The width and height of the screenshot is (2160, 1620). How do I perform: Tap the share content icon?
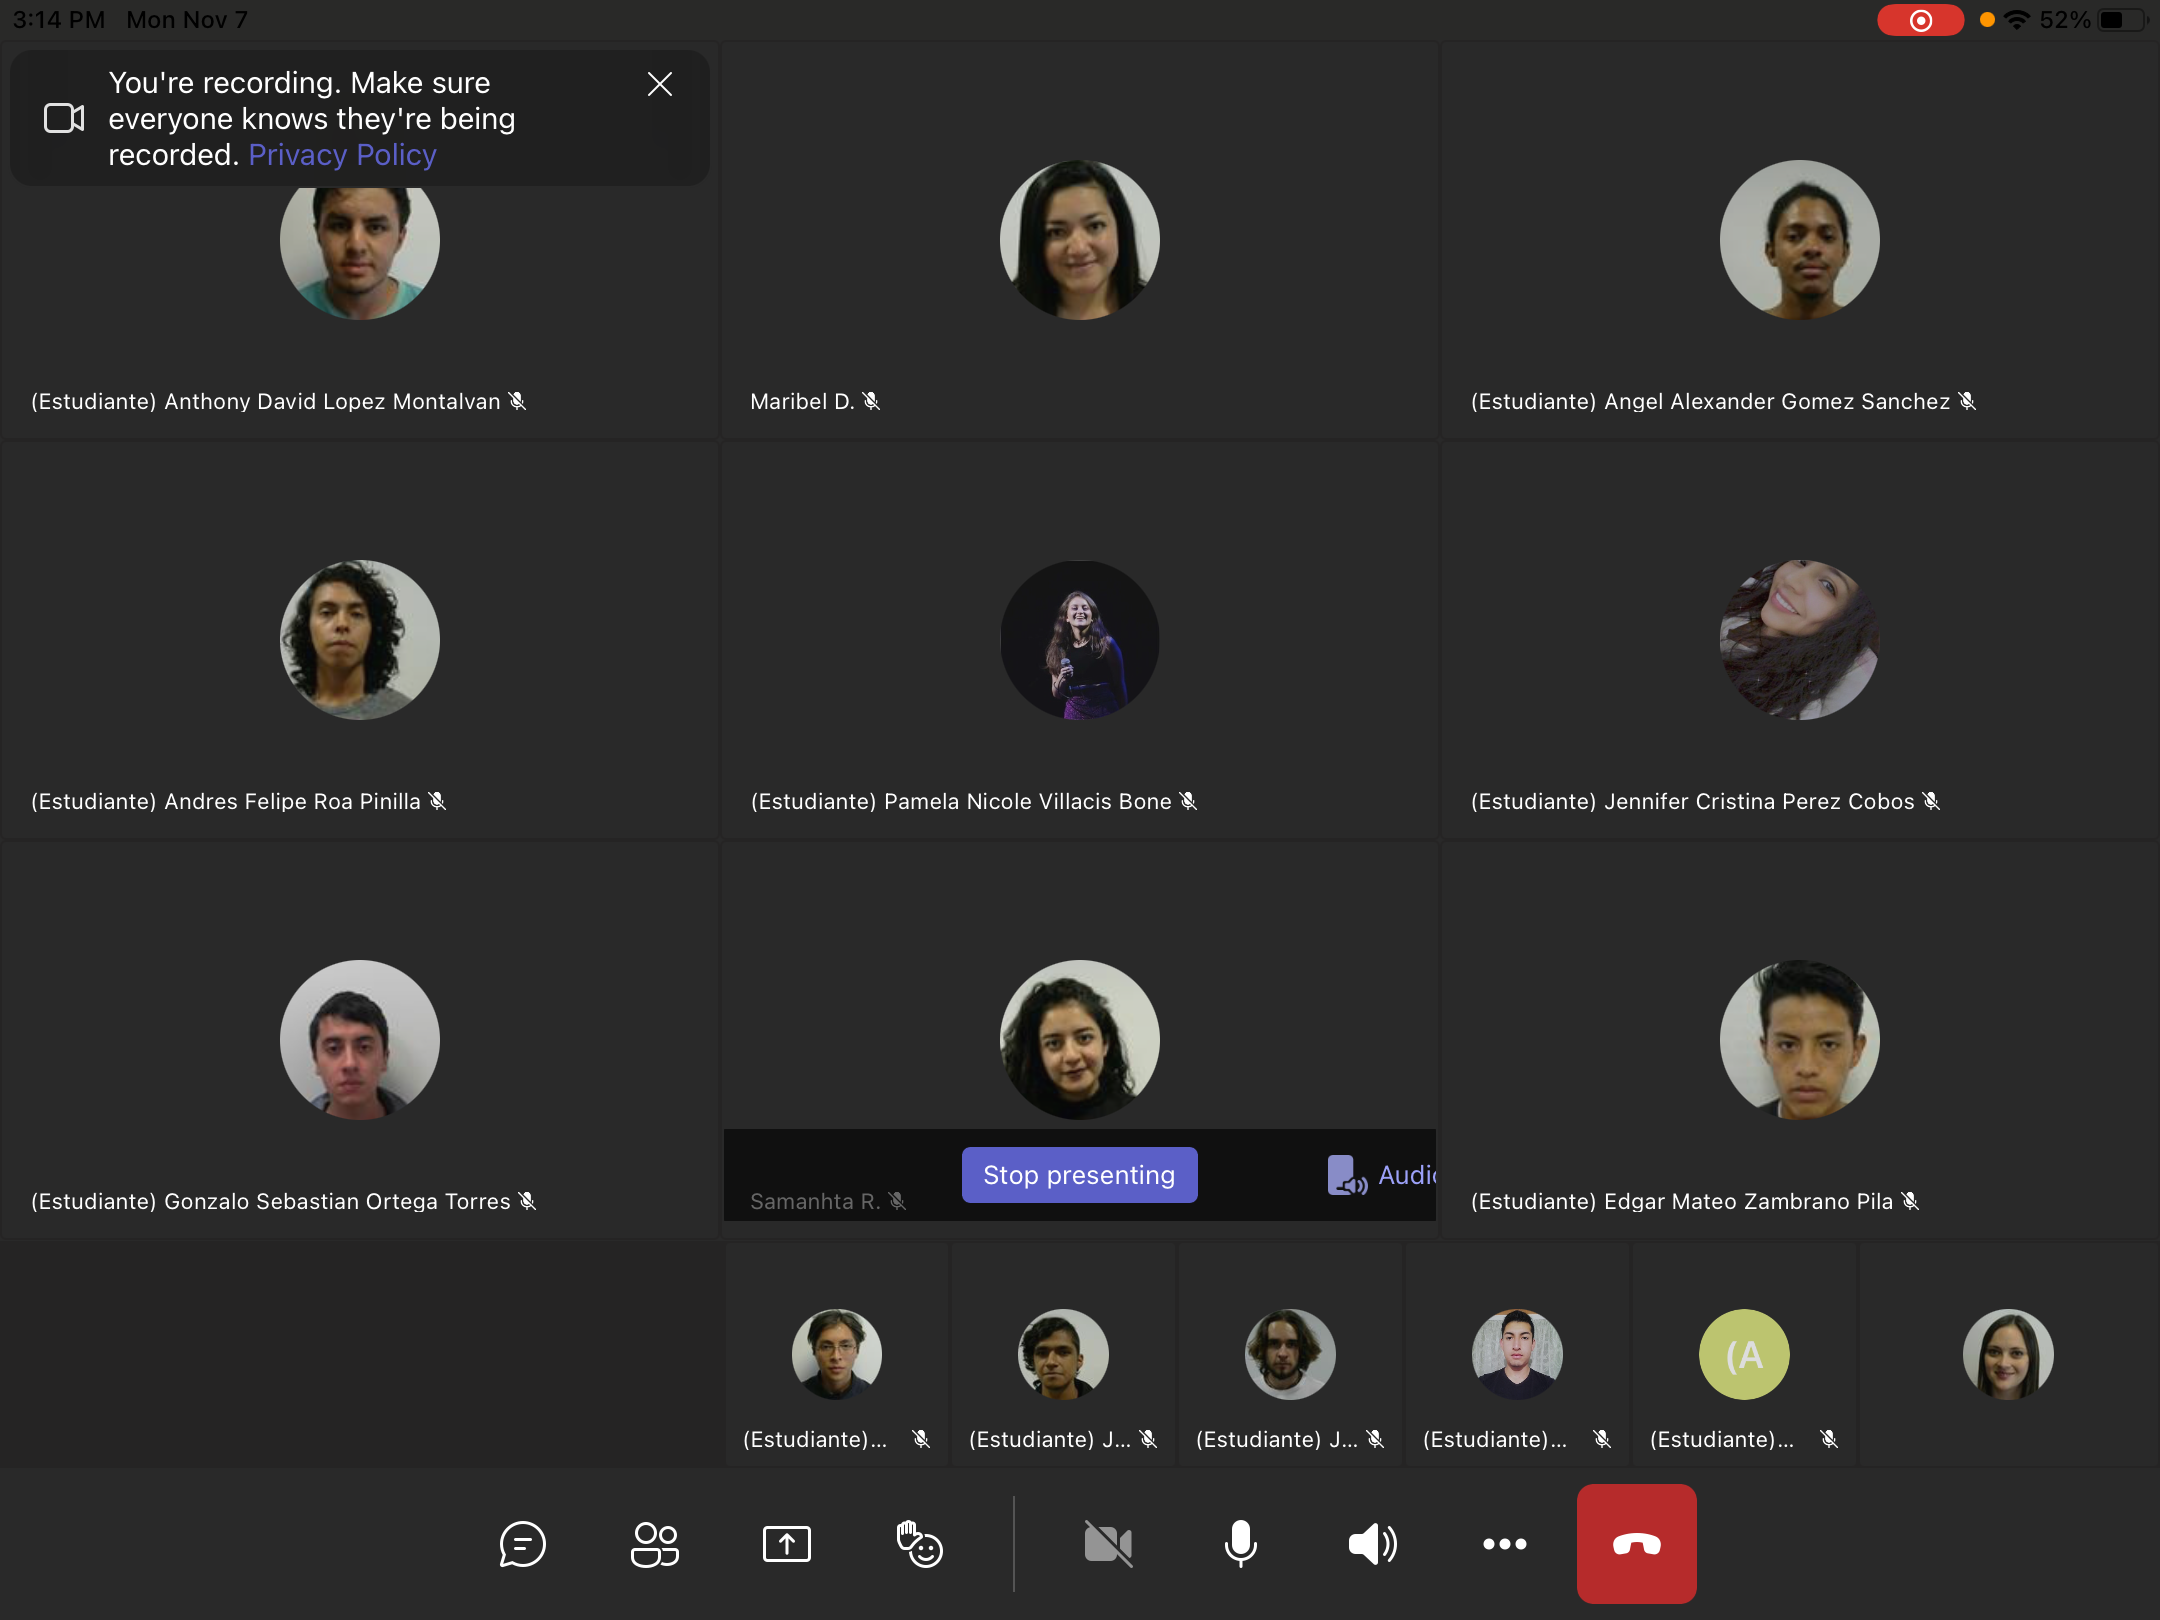click(x=787, y=1544)
